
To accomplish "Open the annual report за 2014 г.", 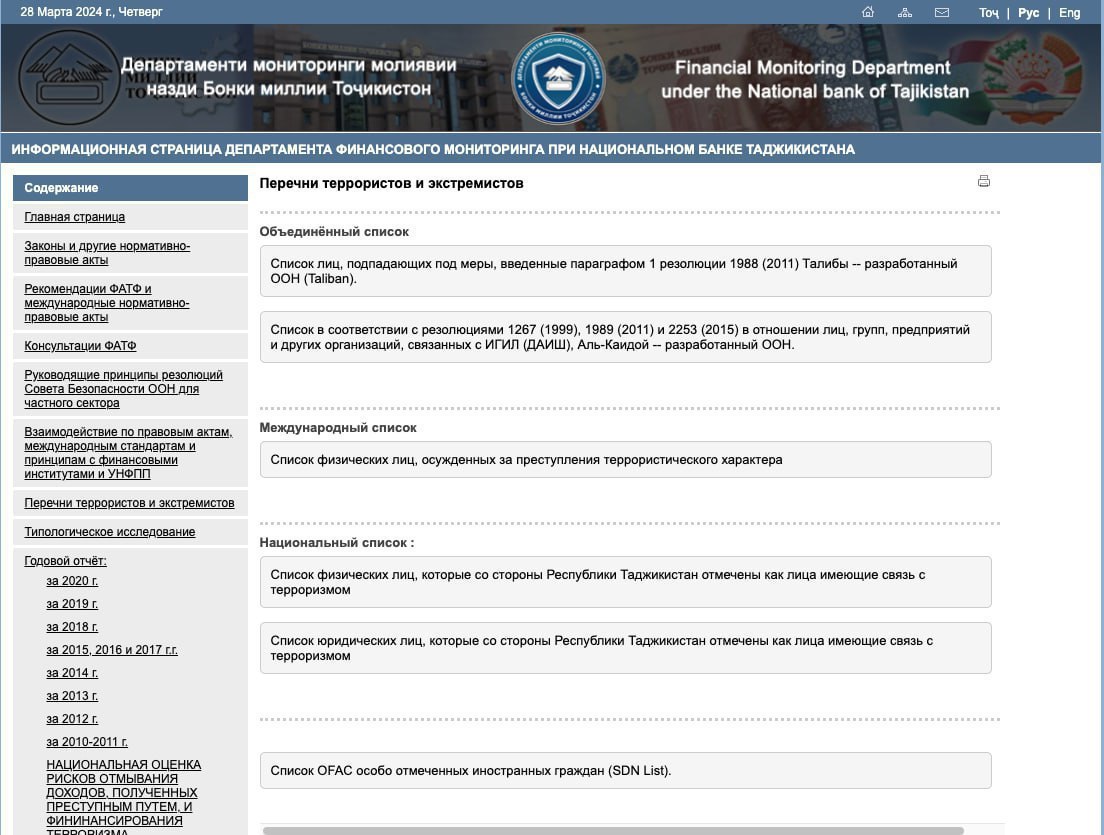I will (72, 673).
